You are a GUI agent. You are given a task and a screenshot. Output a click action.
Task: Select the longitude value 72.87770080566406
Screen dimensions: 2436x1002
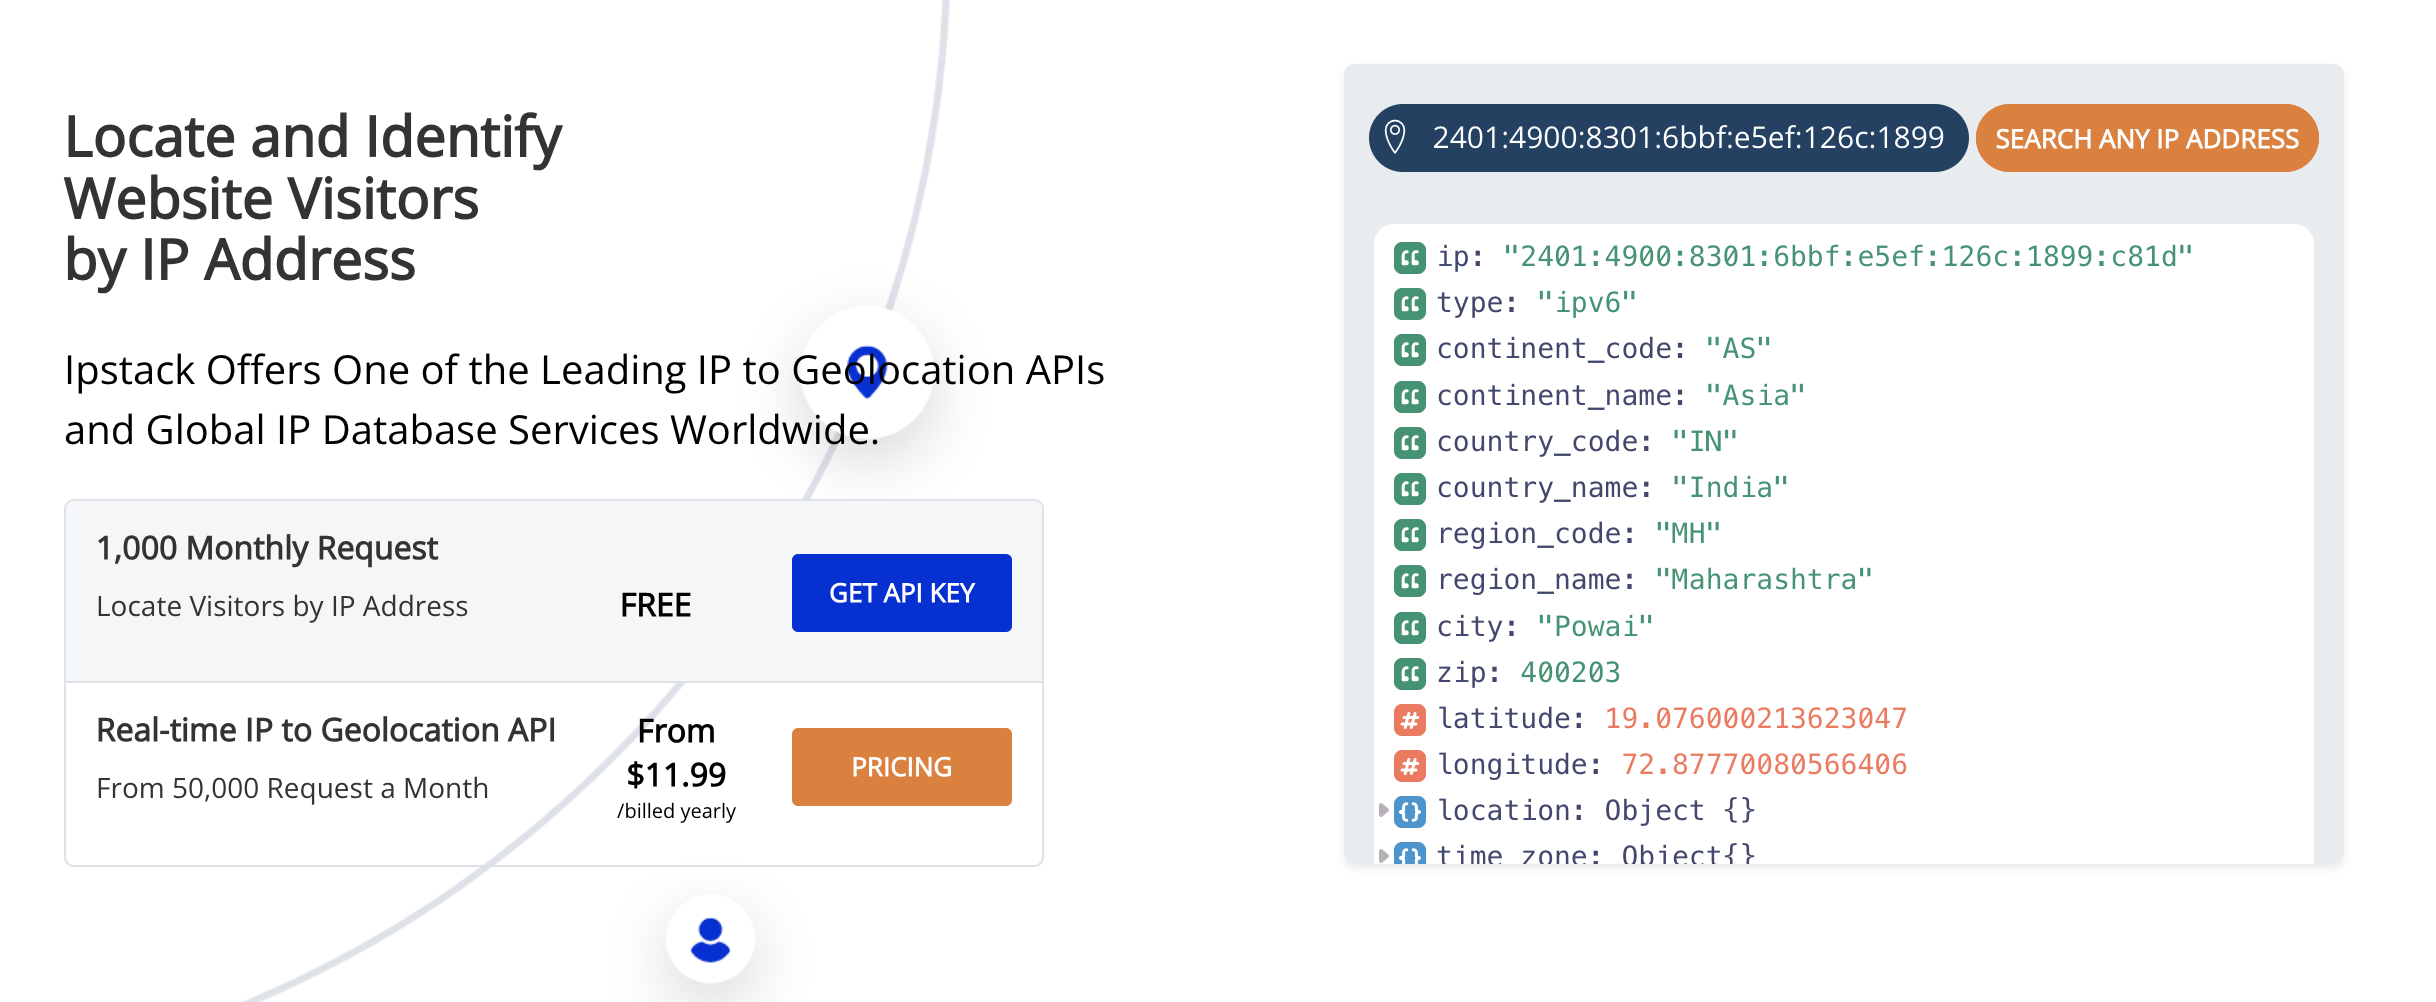pyautogui.click(x=1764, y=765)
